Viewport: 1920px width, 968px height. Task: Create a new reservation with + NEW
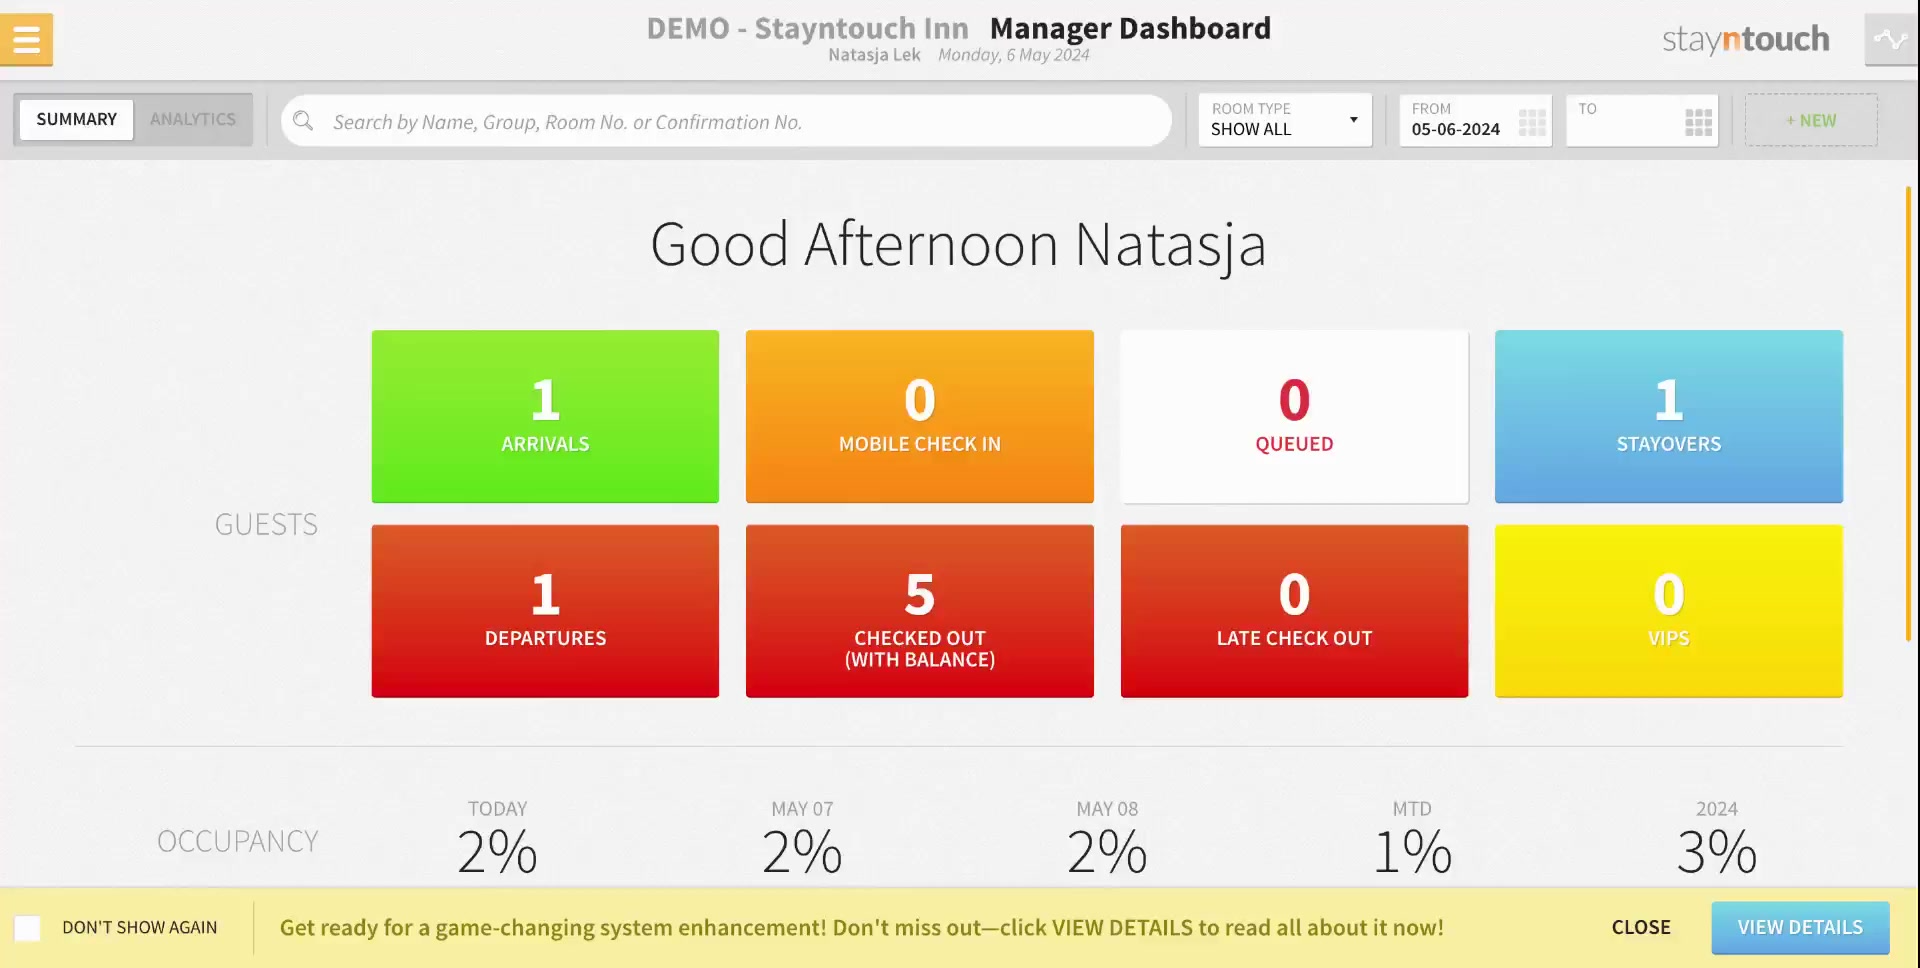[x=1811, y=120]
